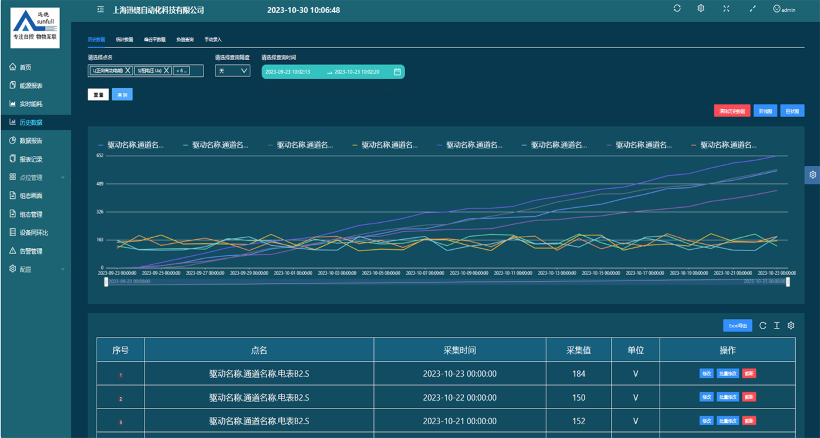This screenshot has height=438, width=820.
Task: Open 报表记录 in the sidebar
Action: pos(35,159)
